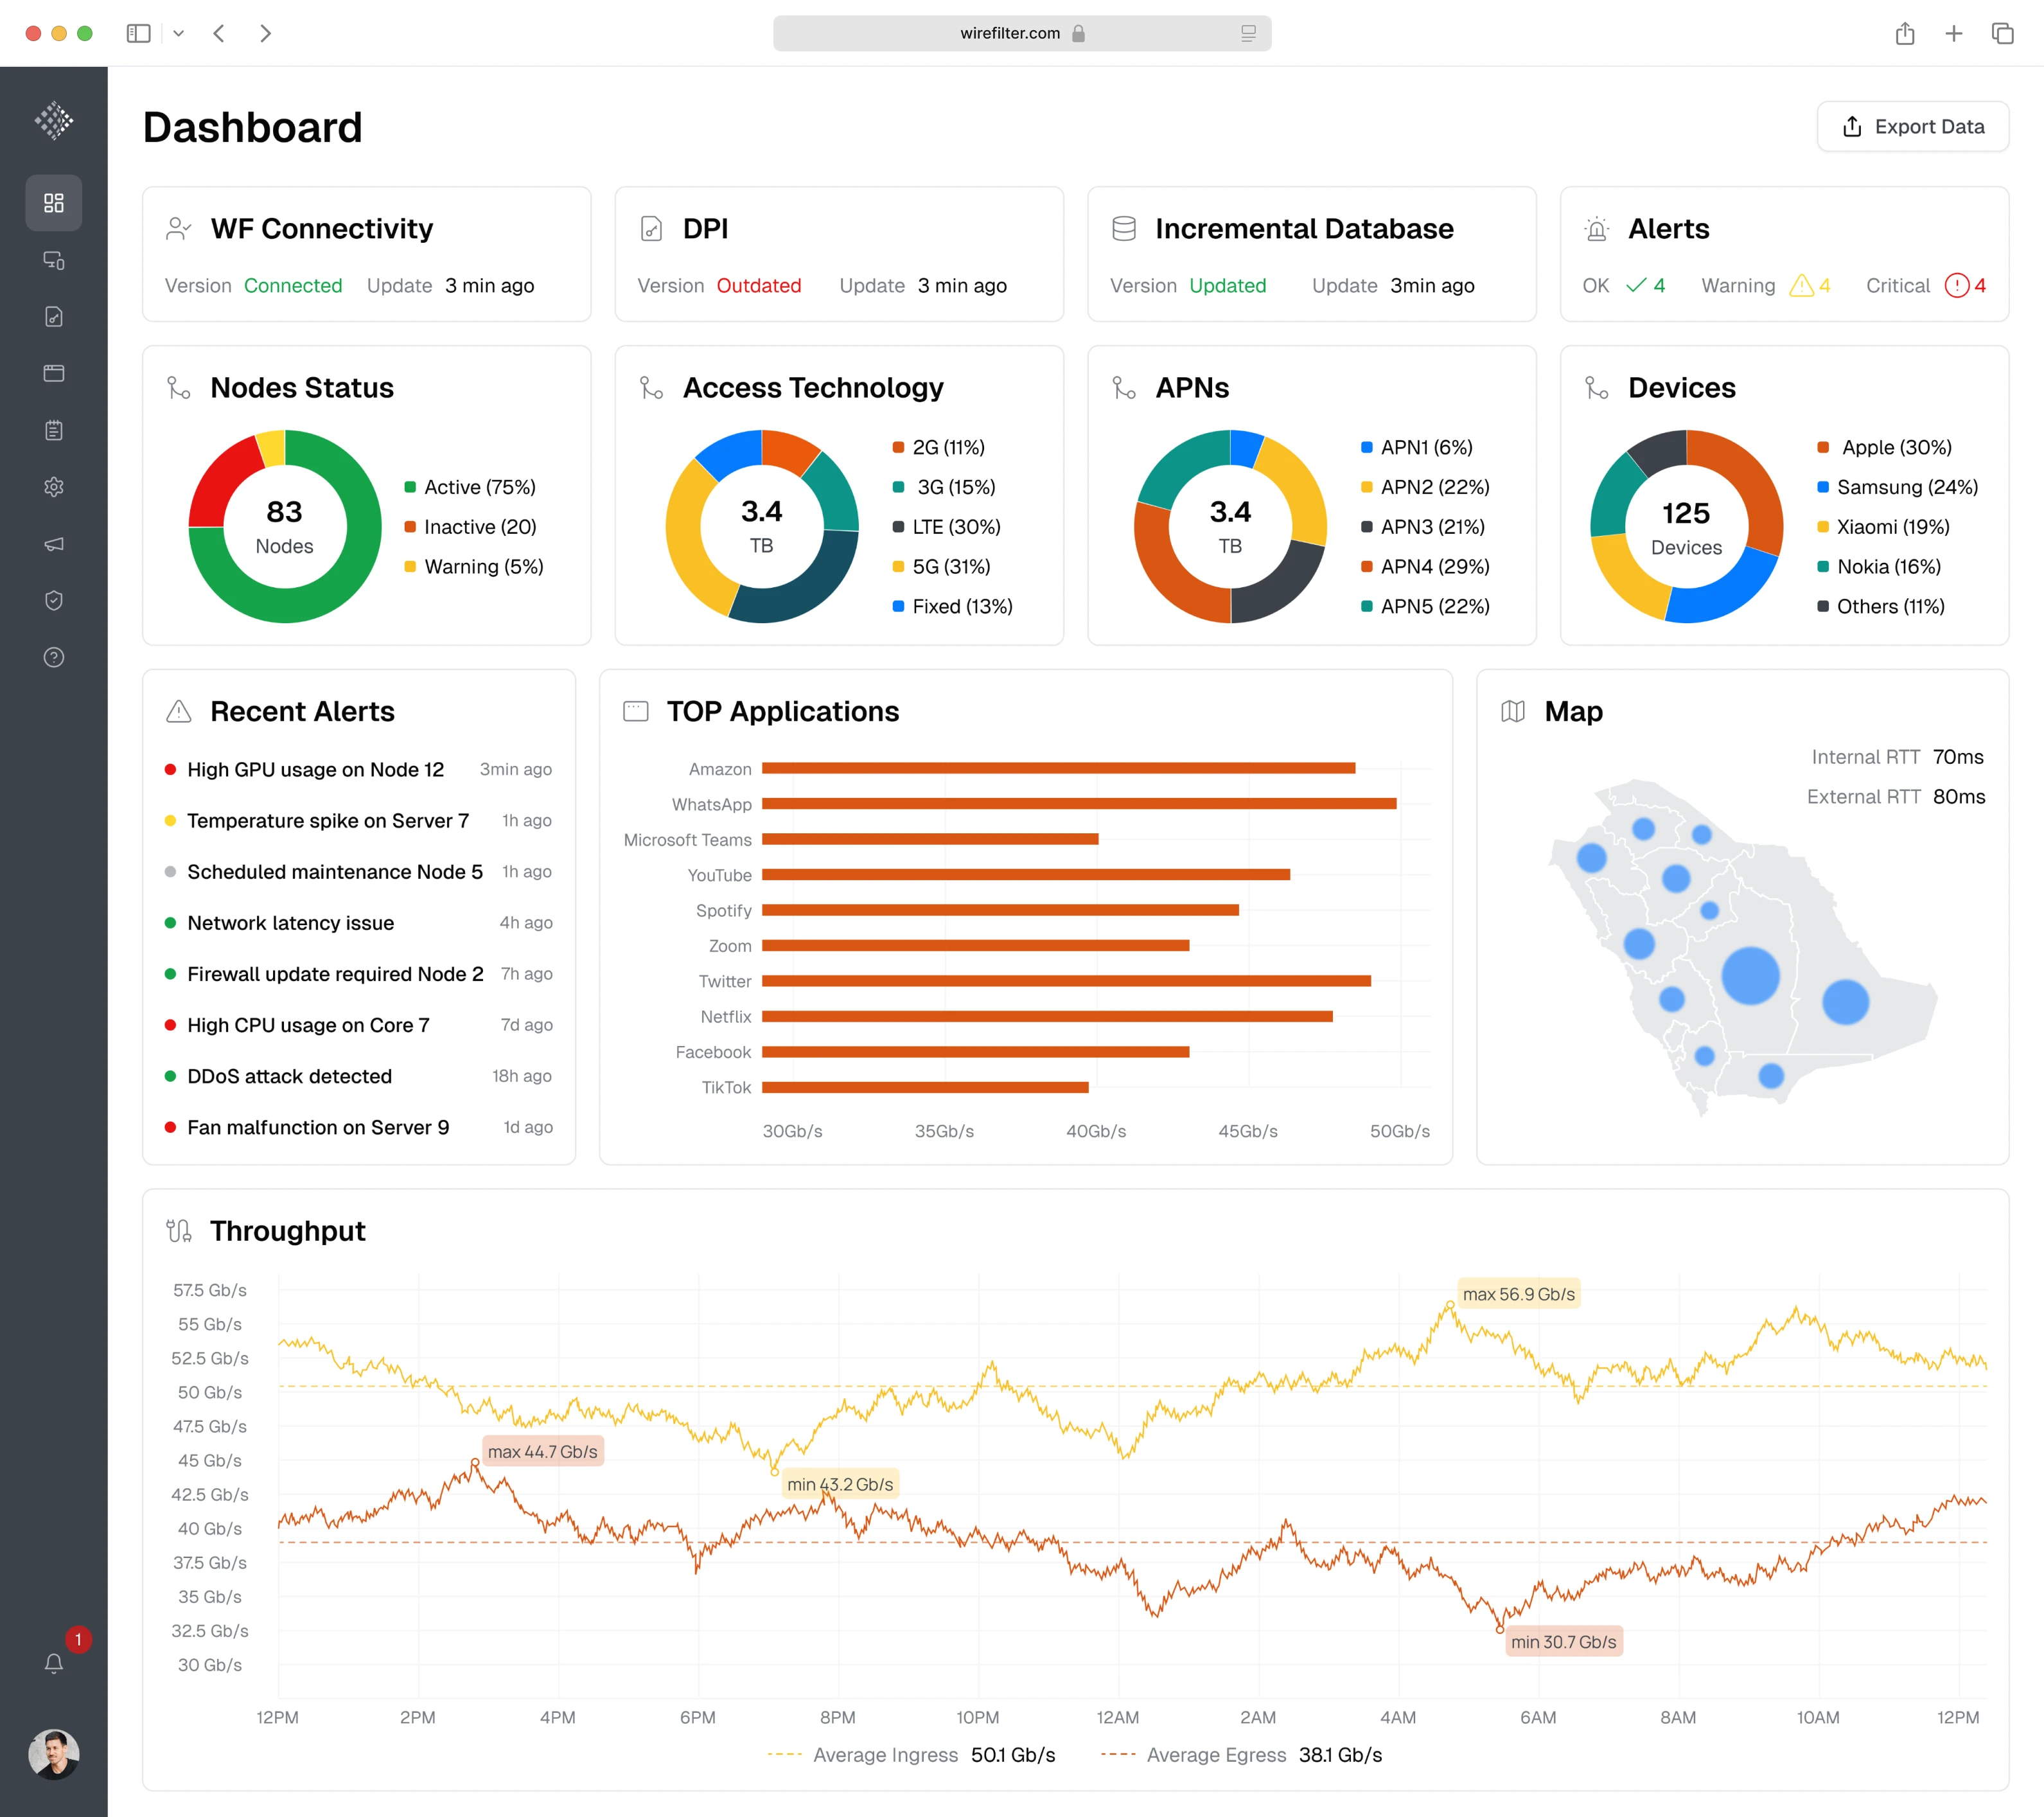Open the dashboard grid icon in sidebar
Viewport: 2044px width, 1817px height.
[x=54, y=203]
